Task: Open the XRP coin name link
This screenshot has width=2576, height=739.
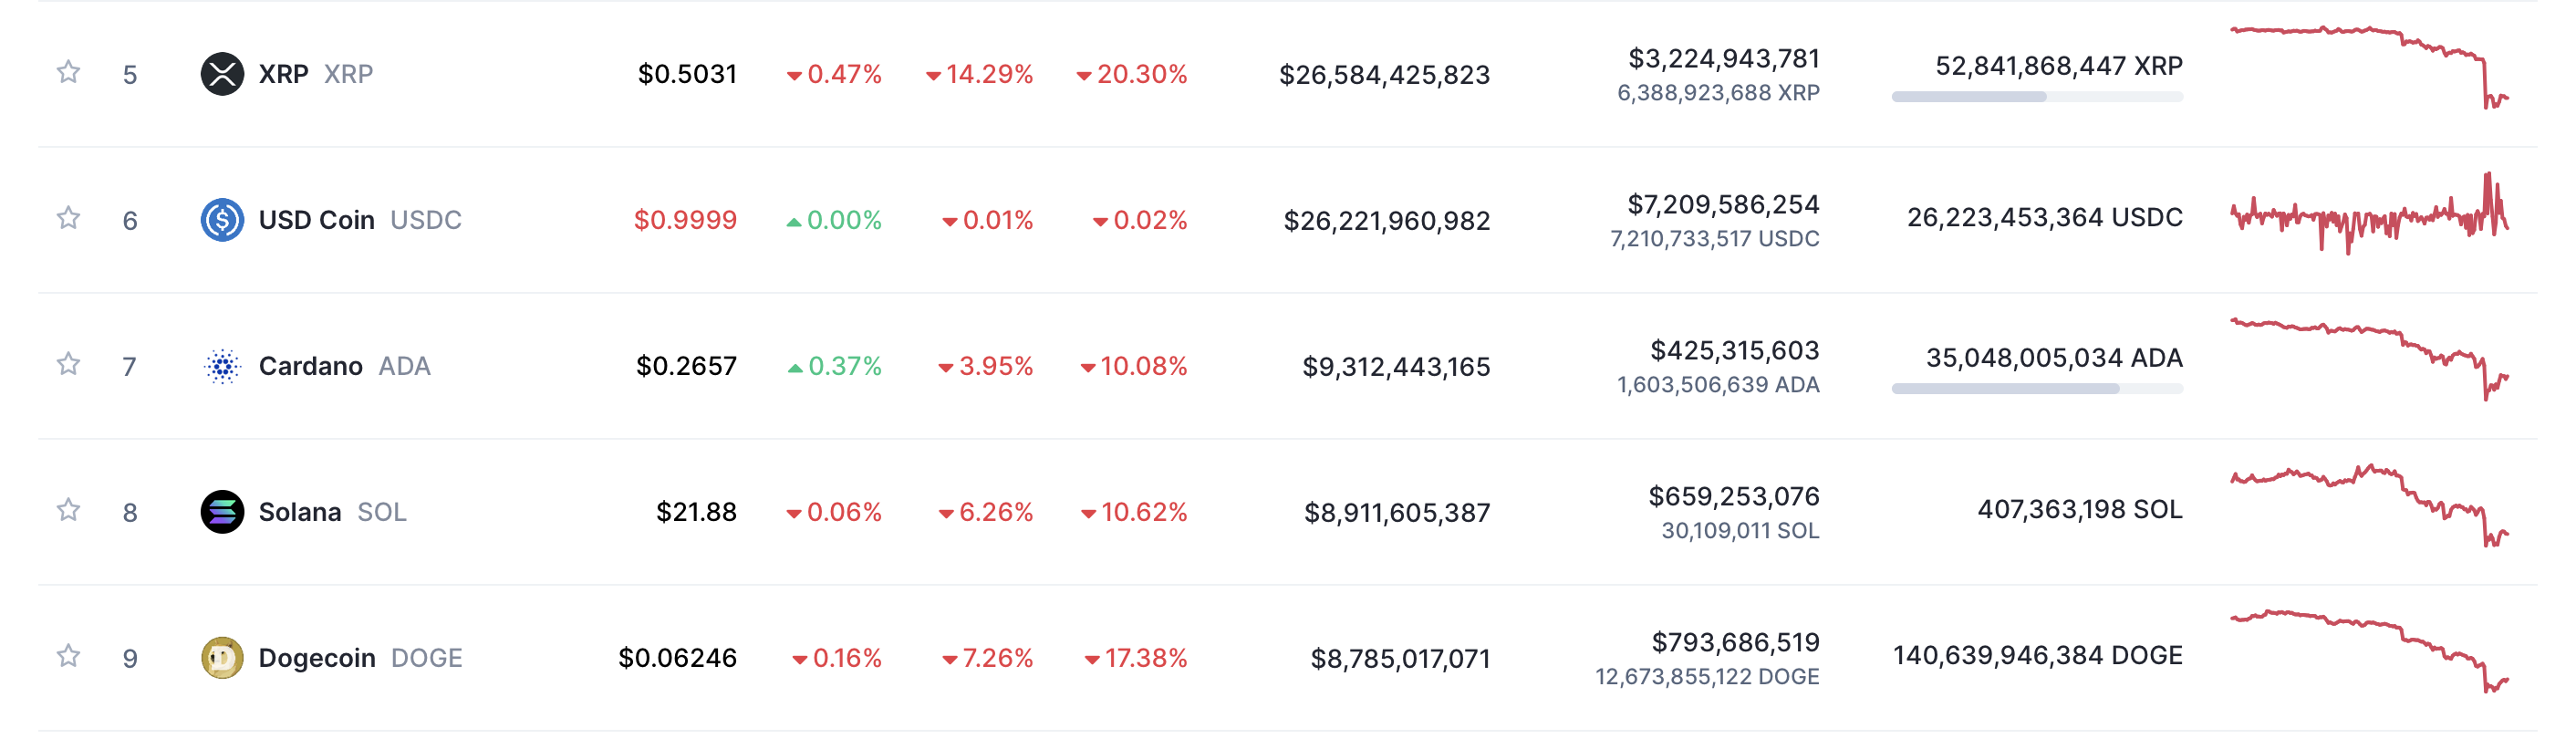Action: pyautogui.click(x=283, y=74)
